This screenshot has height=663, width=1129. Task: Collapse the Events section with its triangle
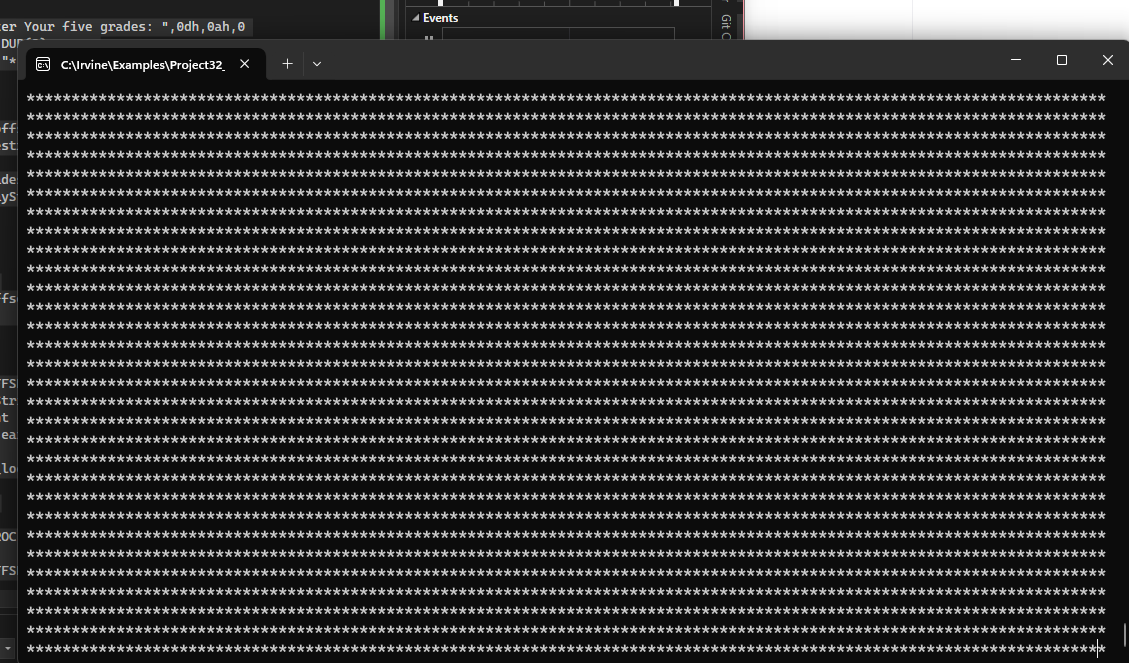pyautogui.click(x=417, y=17)
